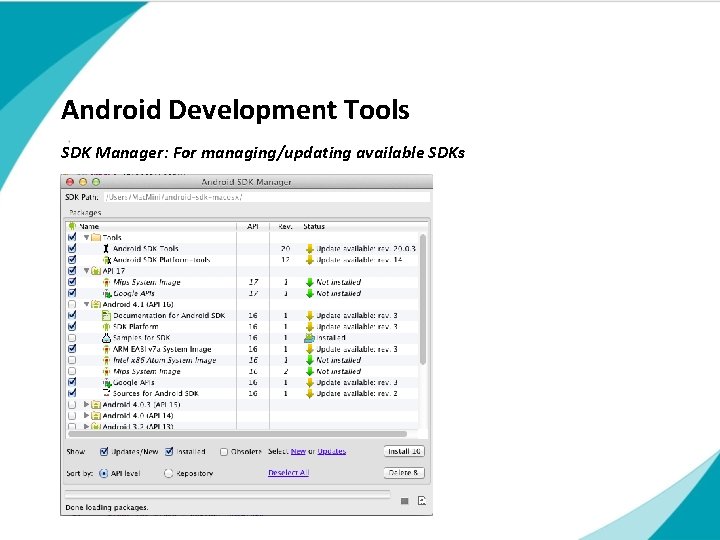Click the Tools folder icon

[96, 237]
